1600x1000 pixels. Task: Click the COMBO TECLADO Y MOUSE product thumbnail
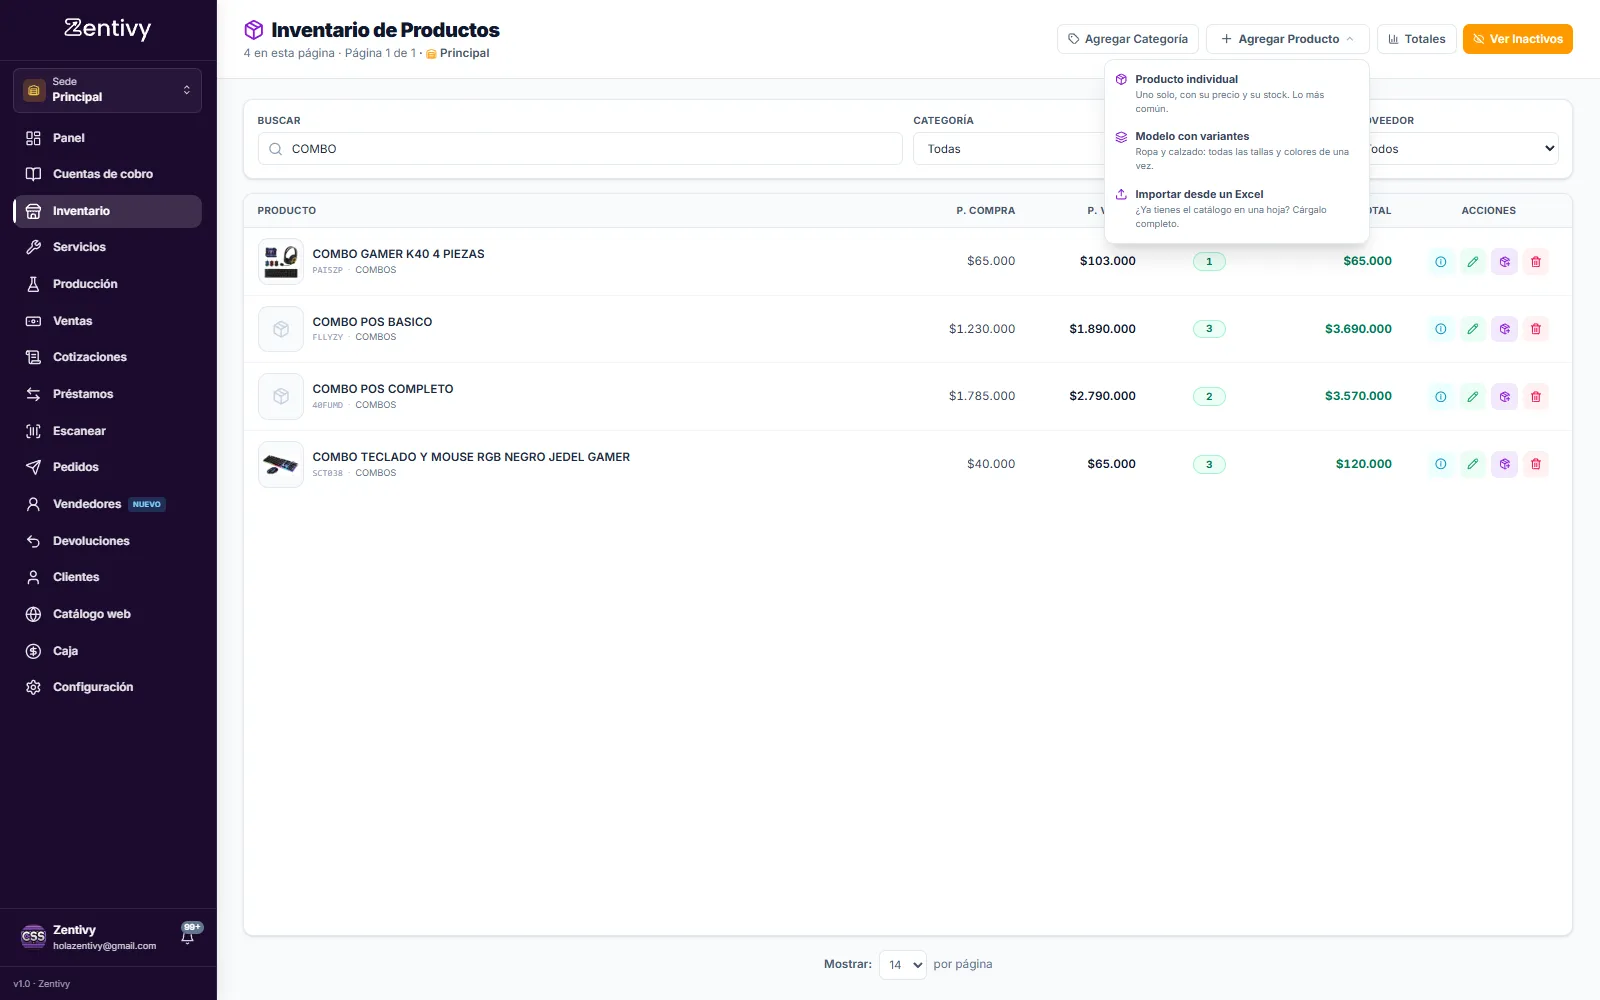(281, 465)
